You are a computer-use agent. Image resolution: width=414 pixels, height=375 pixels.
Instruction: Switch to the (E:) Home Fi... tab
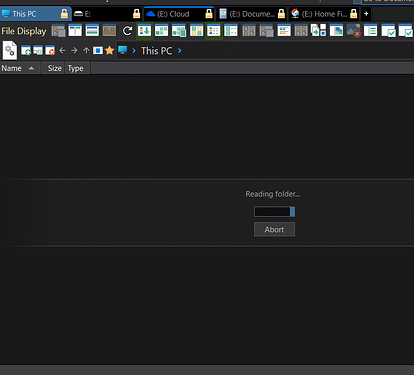point(324,14)
